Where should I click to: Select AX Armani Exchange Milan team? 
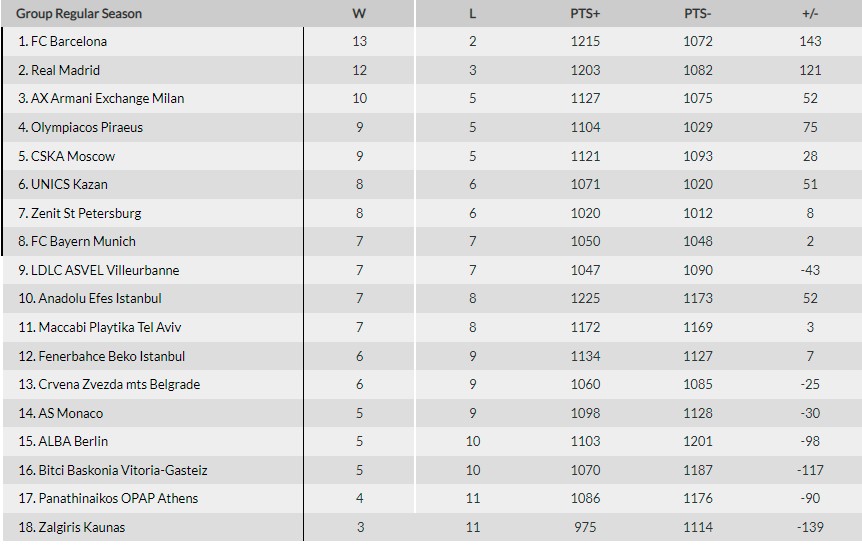(108, 99)
